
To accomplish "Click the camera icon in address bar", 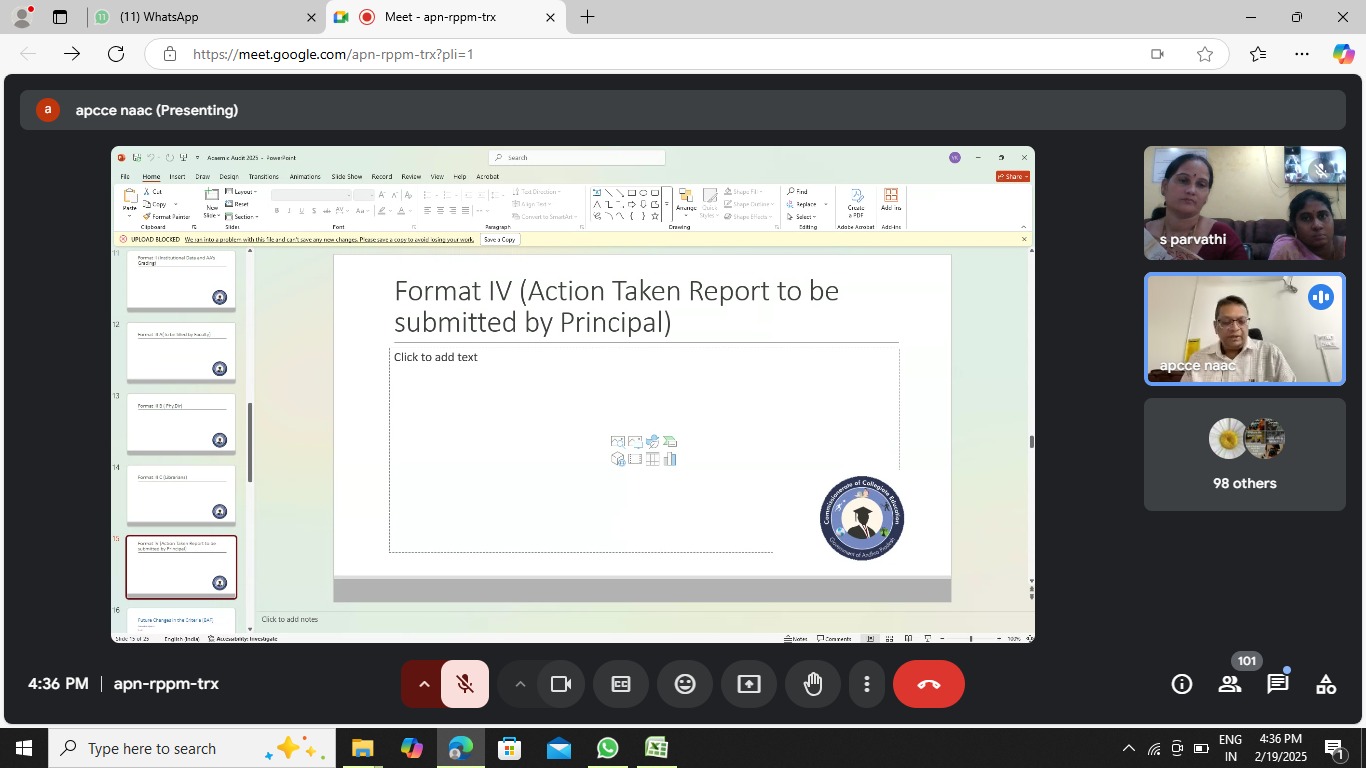I will (x=1157, y=54).
